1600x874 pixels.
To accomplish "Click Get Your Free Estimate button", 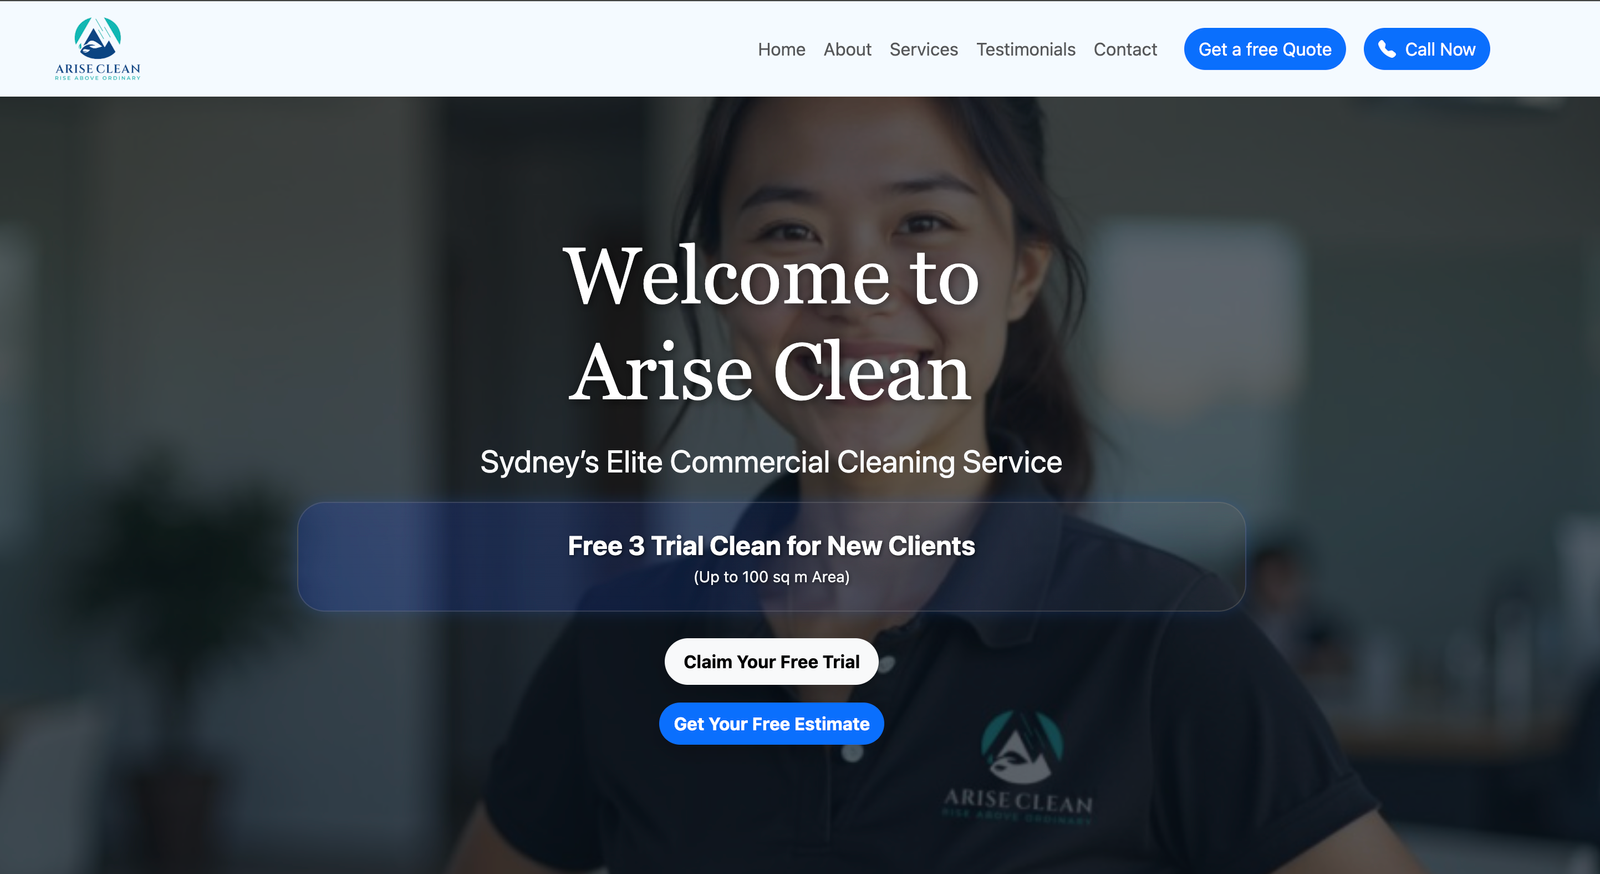I will click(x=771, y=724).
